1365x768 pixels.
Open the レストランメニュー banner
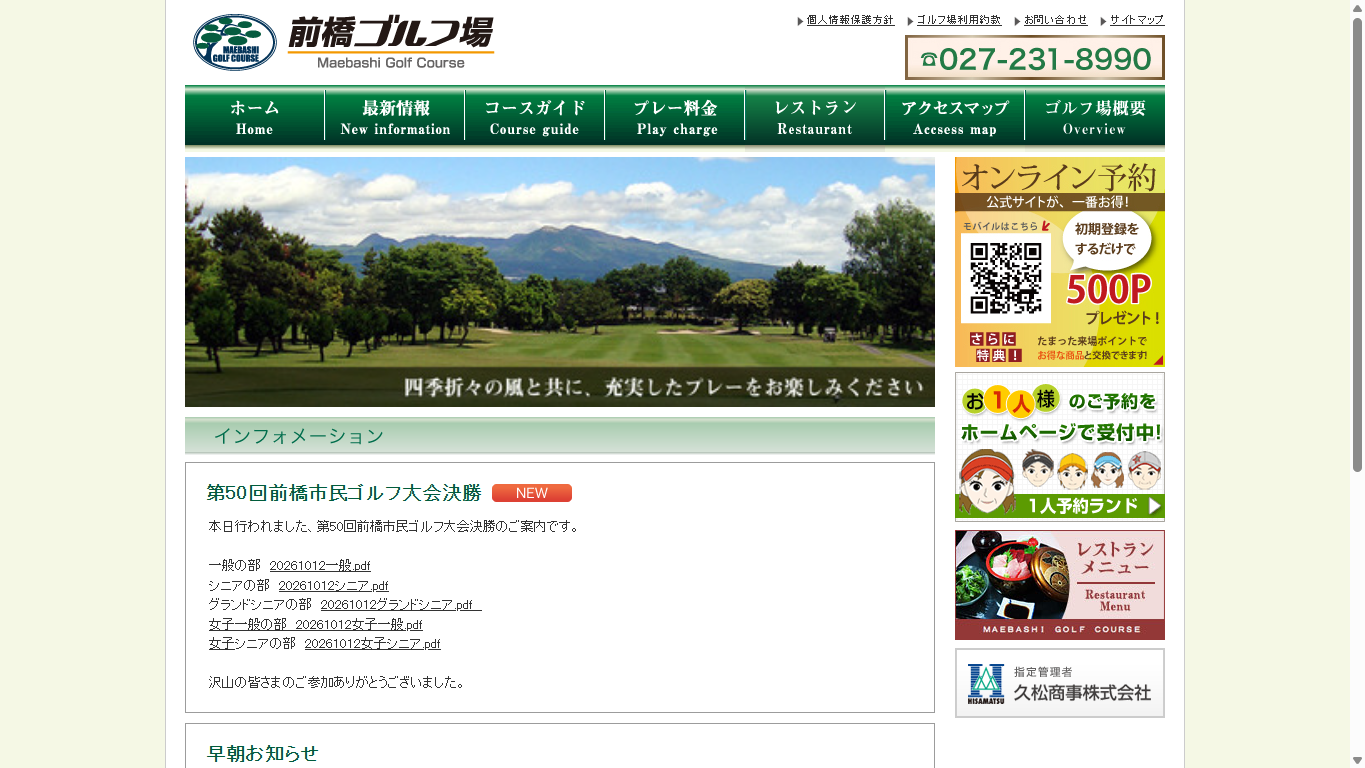click(1060, 585)
